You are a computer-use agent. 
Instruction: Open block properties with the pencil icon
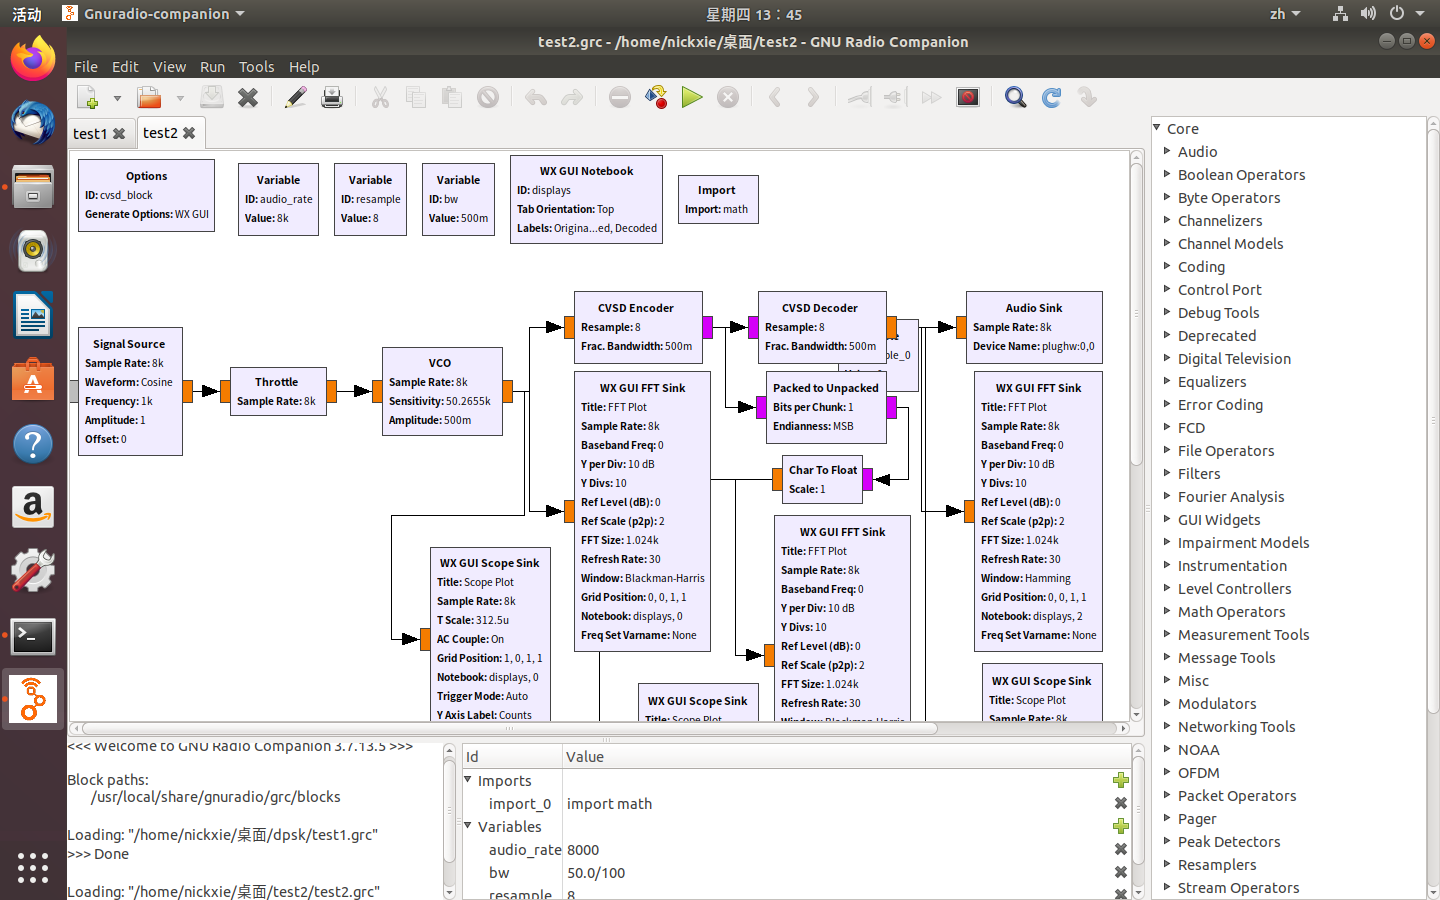tap(296, 97)
